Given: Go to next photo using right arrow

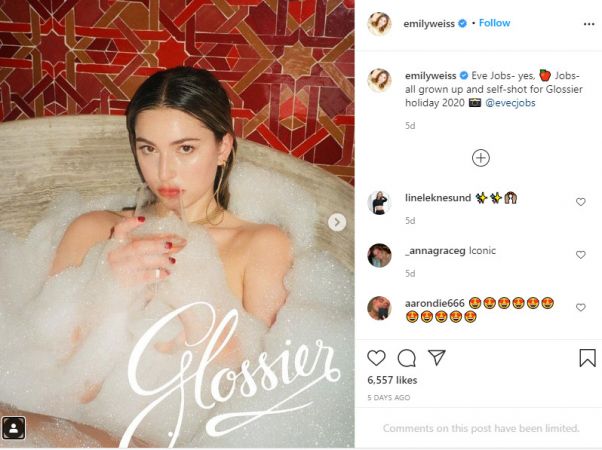Looking at the screenshot, I should pos(337,222).
